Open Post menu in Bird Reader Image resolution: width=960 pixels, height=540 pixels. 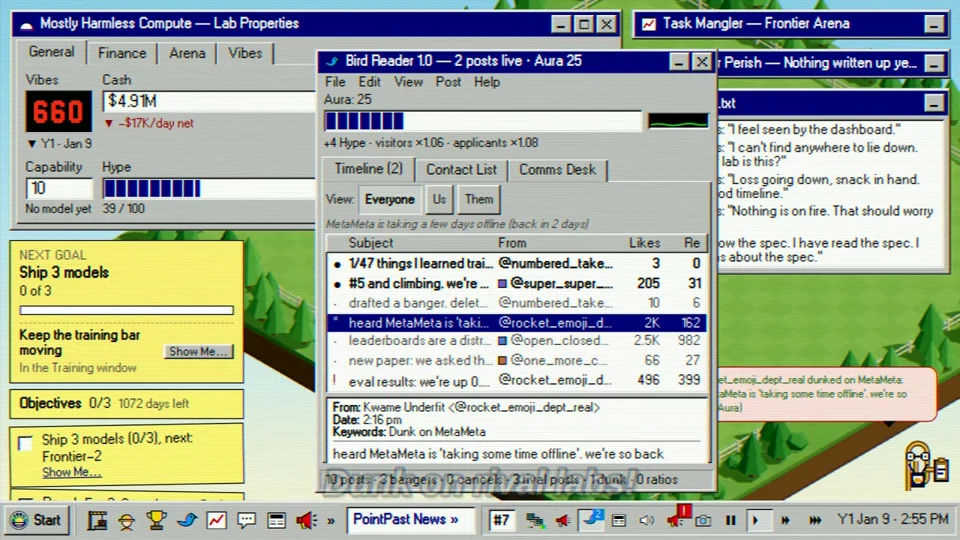pos(448,82)
